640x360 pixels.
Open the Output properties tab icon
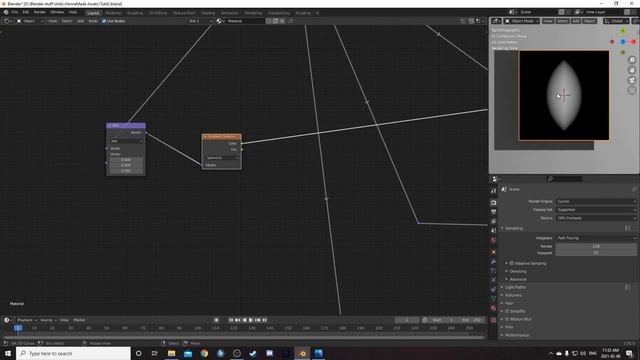click(x=493, y=212)
